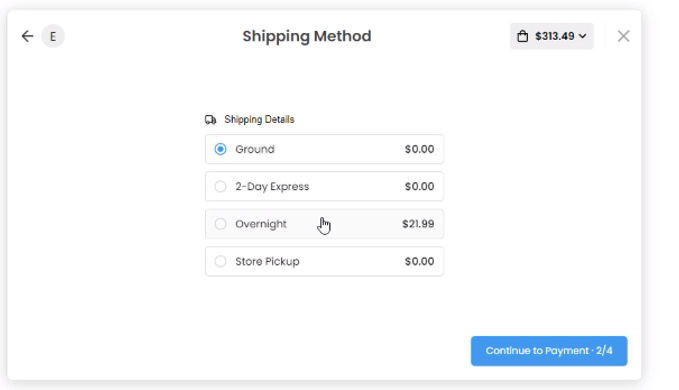679x390 pixels.
Task: Click the shopping bag icon
Action: point(523,36)
